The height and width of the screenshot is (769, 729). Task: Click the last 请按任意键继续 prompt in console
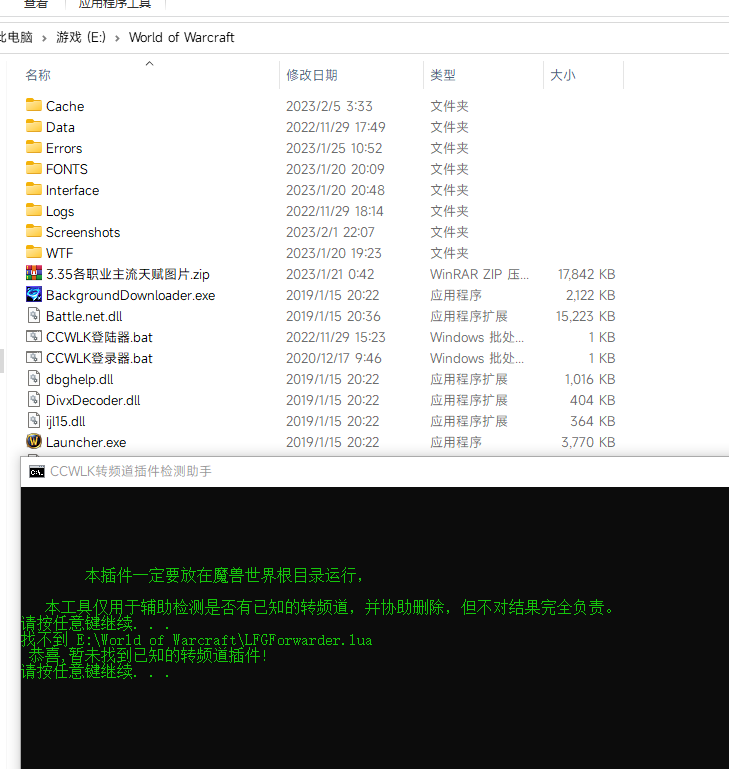pyautogui.click(x=95, y=671)
